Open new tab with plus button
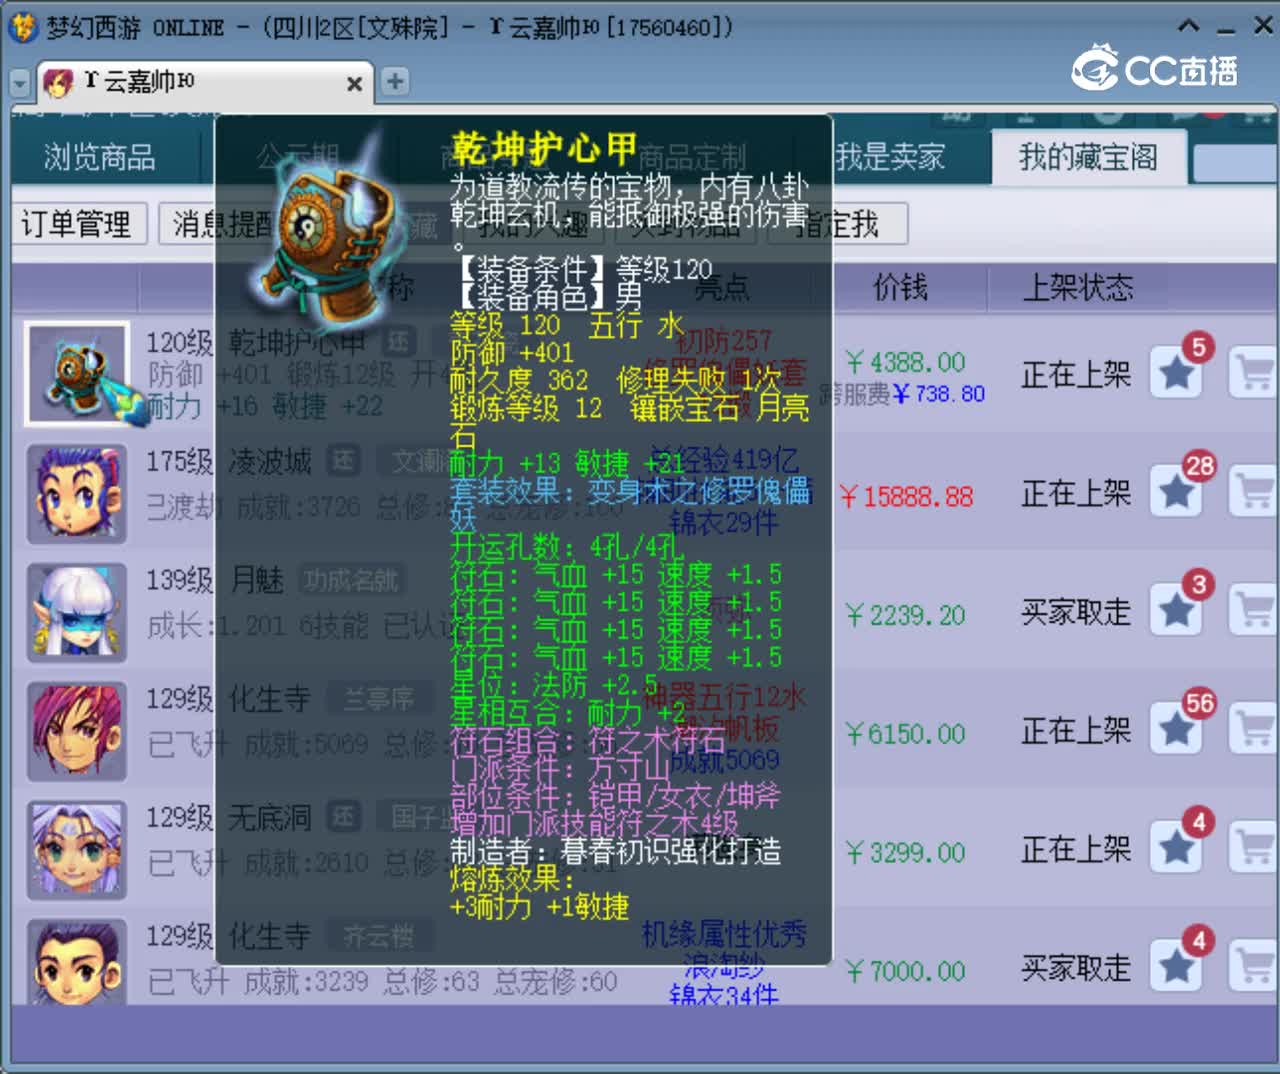Image resolution: width=1280 pixels, height=1074 pixels. pos(395,81)
